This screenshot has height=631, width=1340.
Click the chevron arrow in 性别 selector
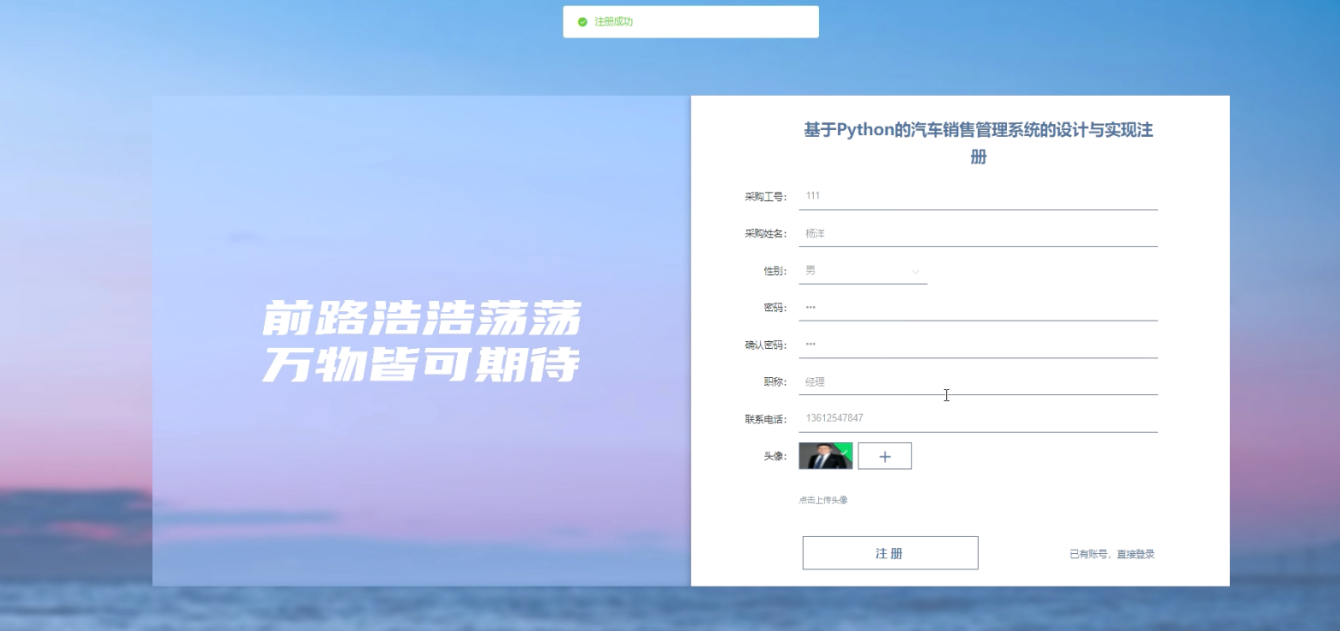[915, 271]
